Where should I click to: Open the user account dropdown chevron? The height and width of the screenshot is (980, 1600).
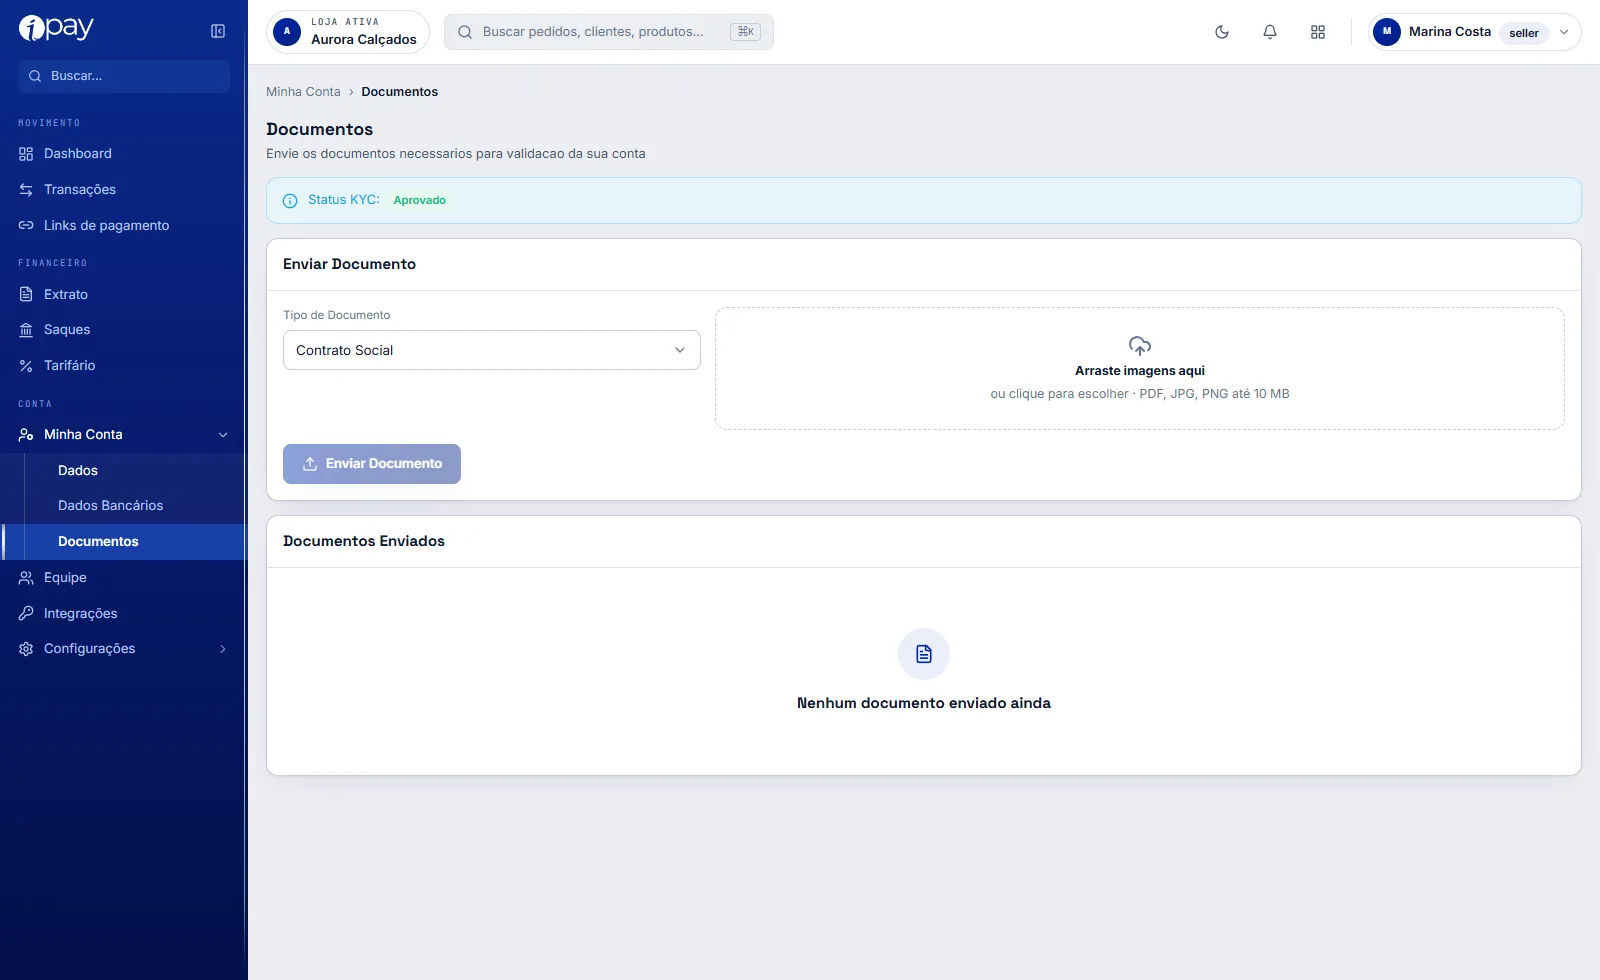point(1564,32)
